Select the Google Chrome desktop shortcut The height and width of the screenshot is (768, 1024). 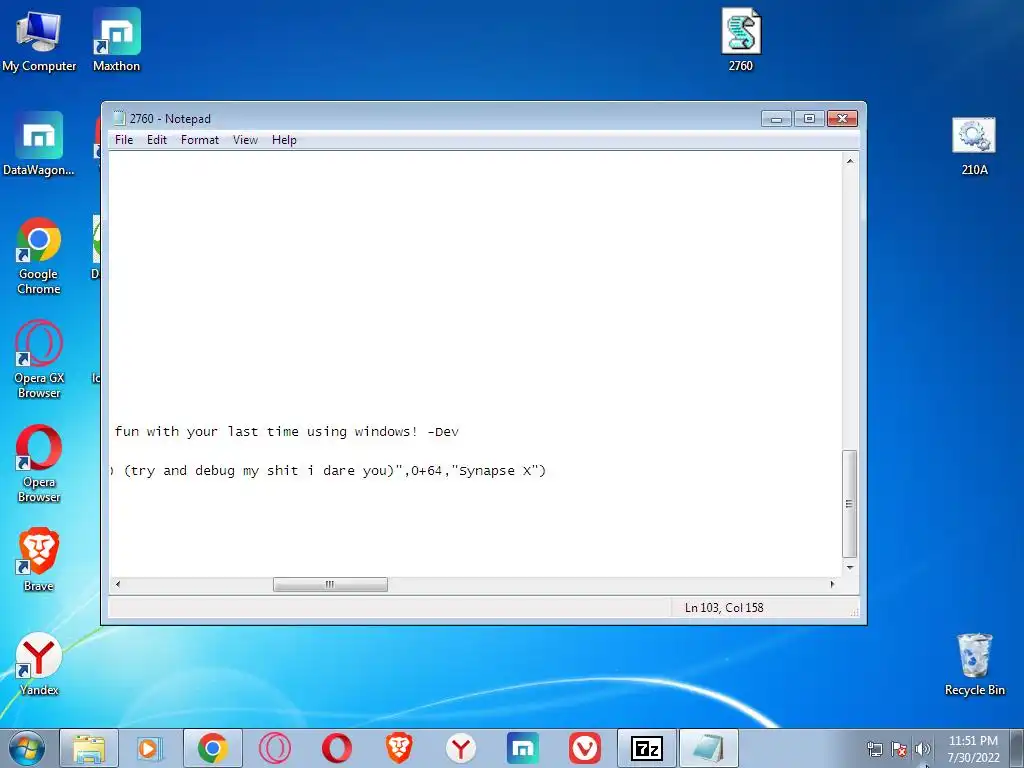(39, 256)
